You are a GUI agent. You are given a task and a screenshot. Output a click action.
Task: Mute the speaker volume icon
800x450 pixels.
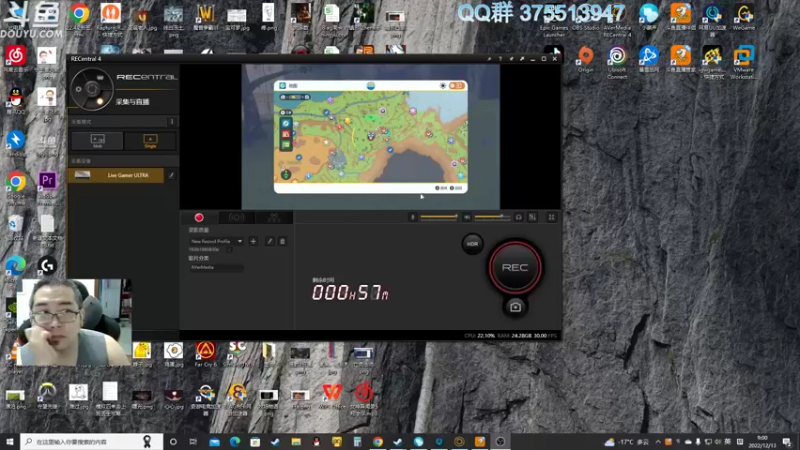467,217
